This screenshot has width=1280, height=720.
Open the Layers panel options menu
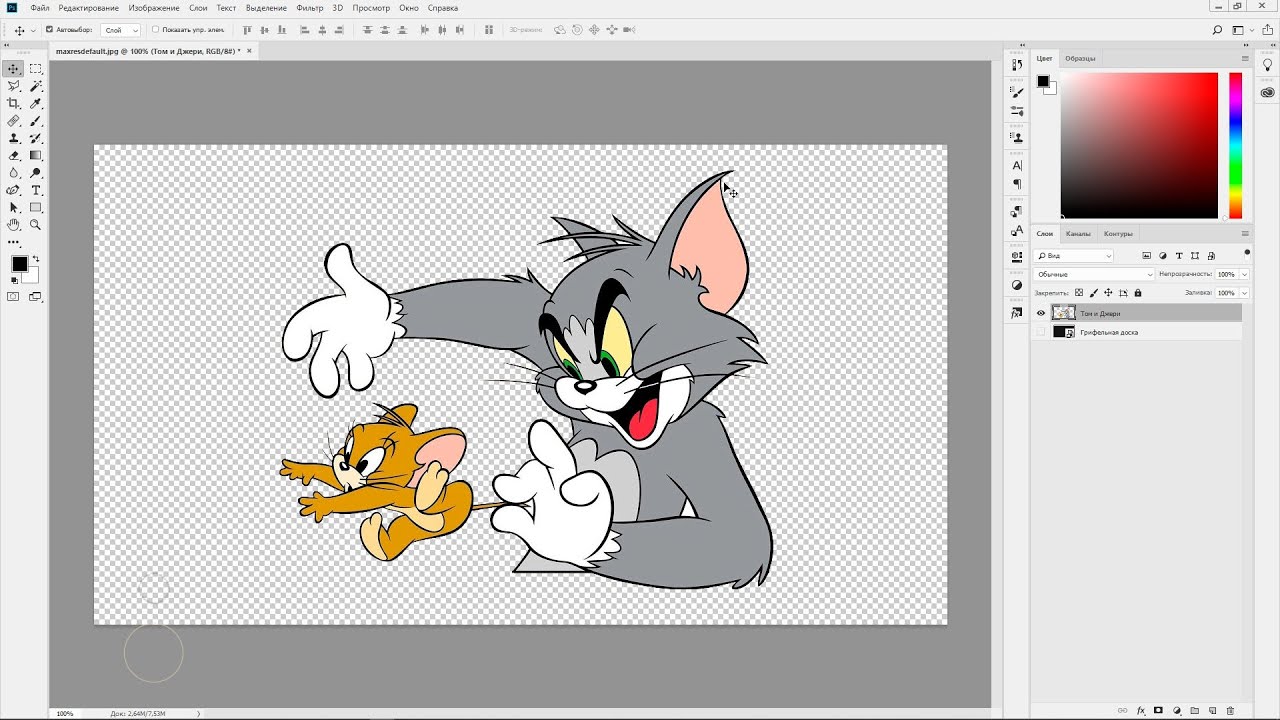(x=1245, y=233)
